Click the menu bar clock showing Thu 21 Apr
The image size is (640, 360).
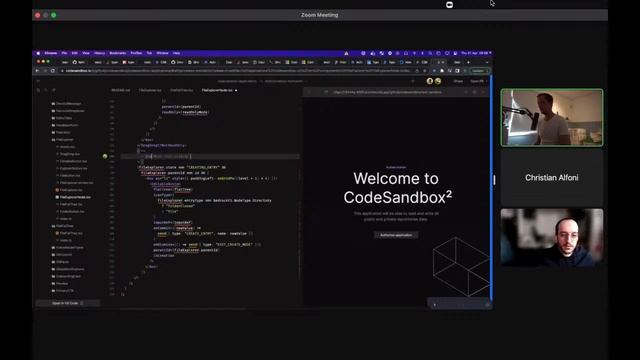475,53
